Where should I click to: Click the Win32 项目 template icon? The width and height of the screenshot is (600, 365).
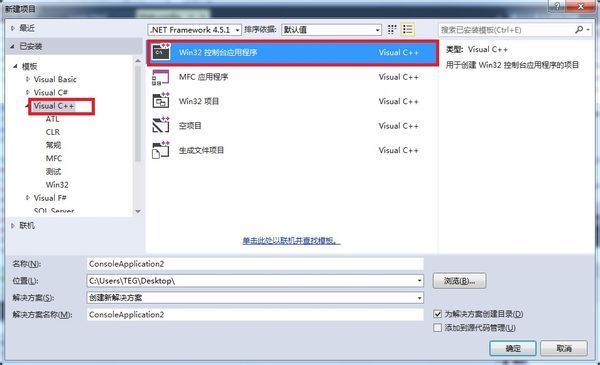click(x=161, y=101)
